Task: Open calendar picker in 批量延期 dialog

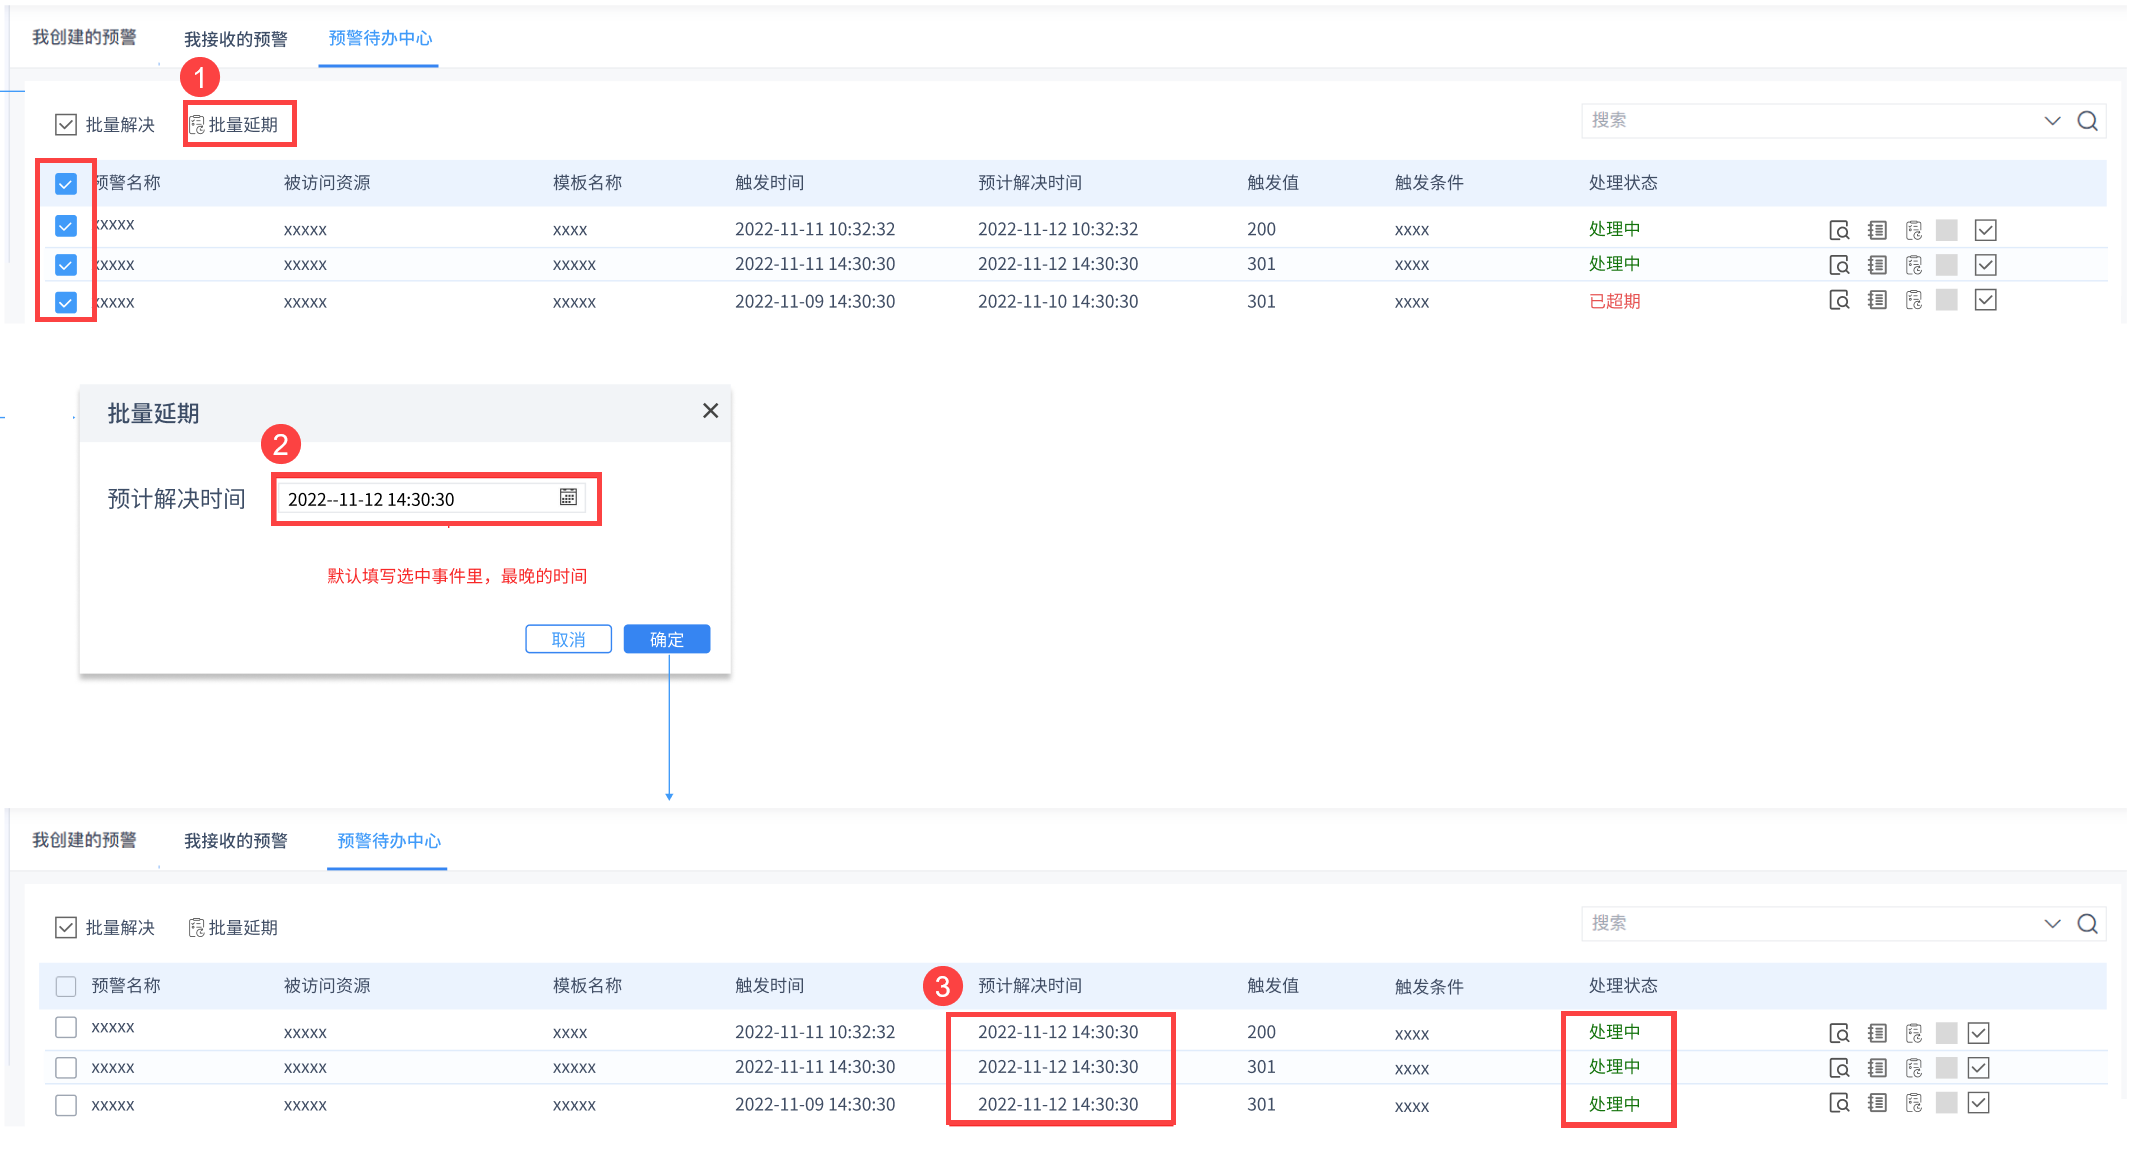Action: [568, 497]
